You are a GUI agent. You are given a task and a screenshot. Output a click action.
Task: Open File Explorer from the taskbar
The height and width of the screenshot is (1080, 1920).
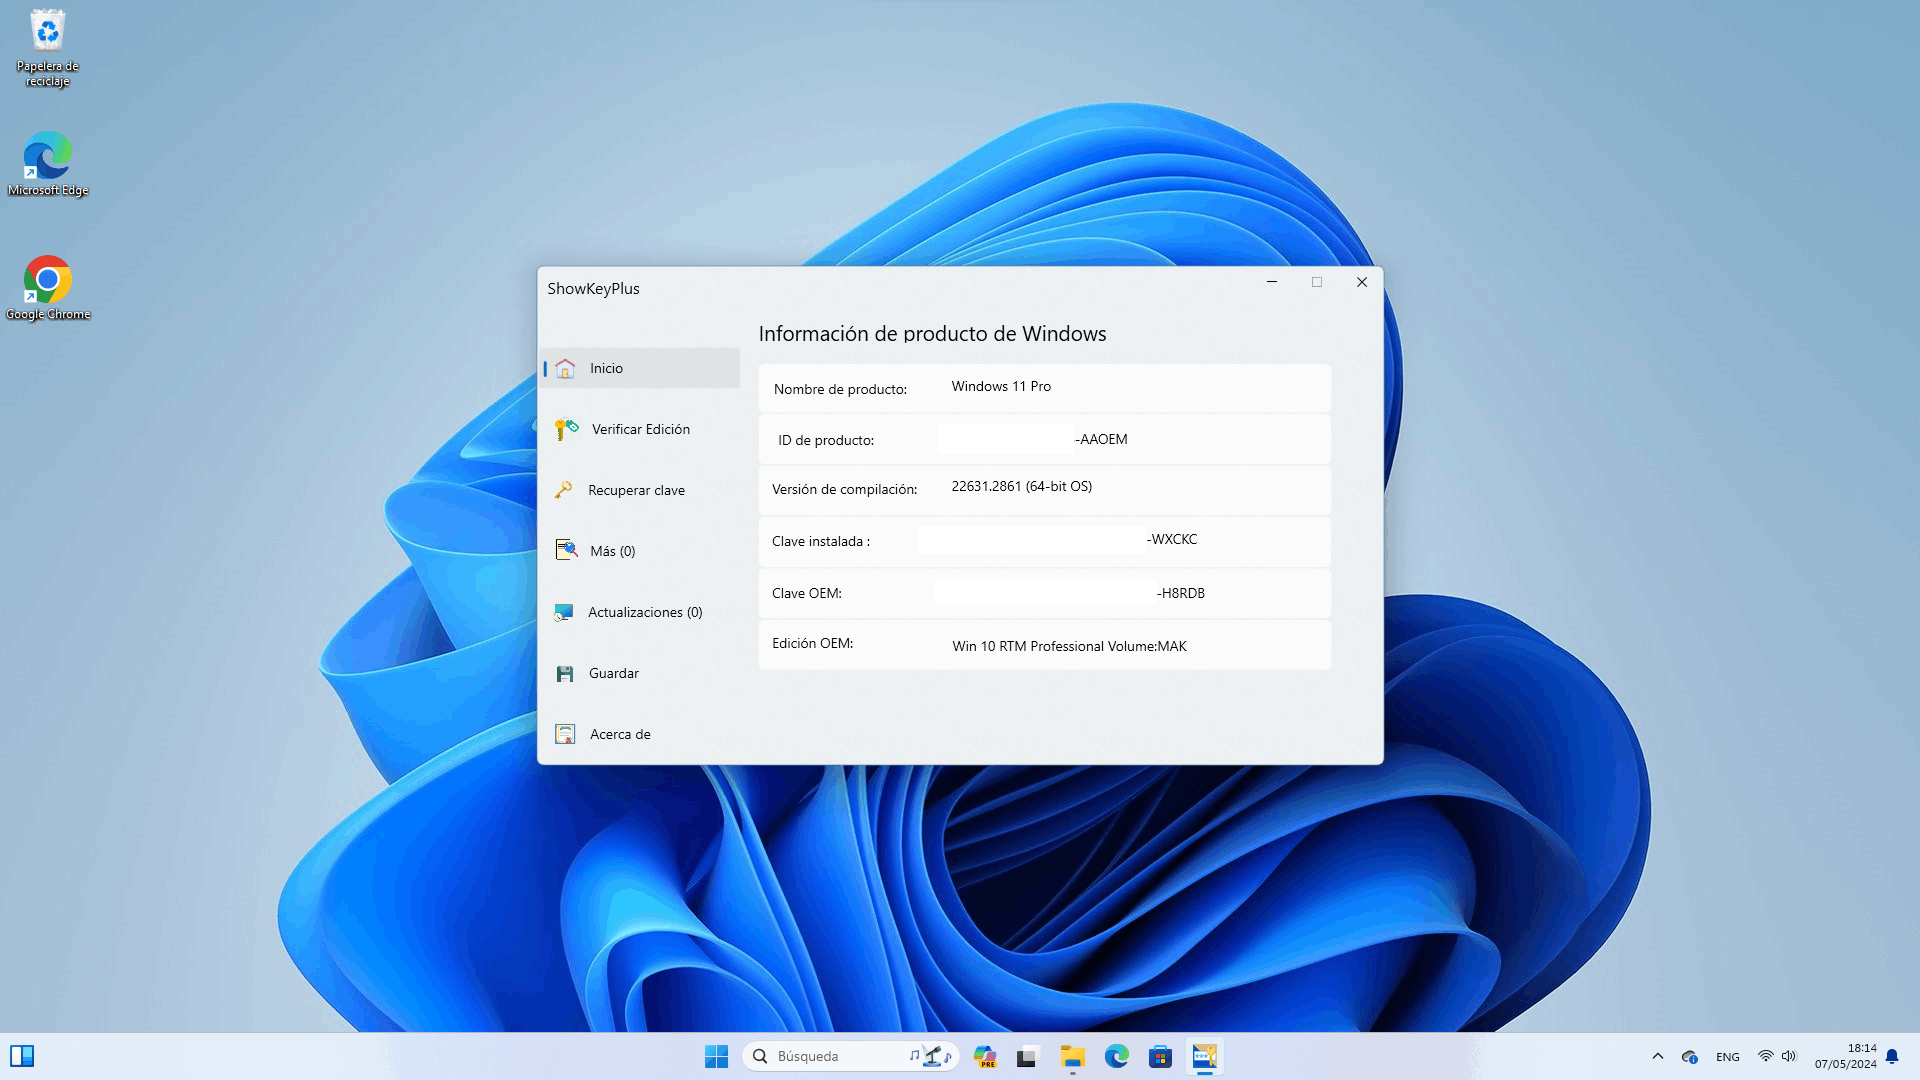click(x=1072, y=1056)
